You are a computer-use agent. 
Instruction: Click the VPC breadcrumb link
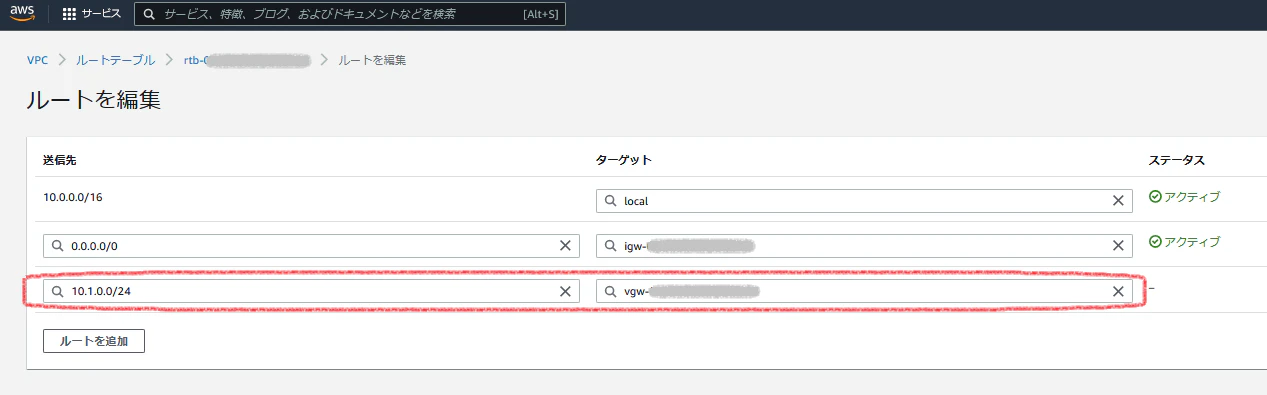pos(37,60)
